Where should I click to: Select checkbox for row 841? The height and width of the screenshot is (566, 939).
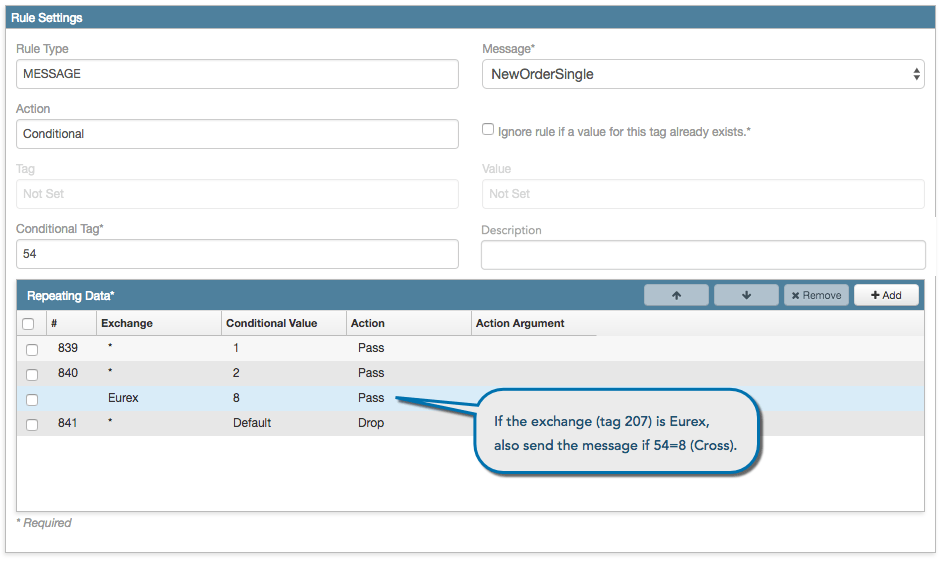coord(32,425)
